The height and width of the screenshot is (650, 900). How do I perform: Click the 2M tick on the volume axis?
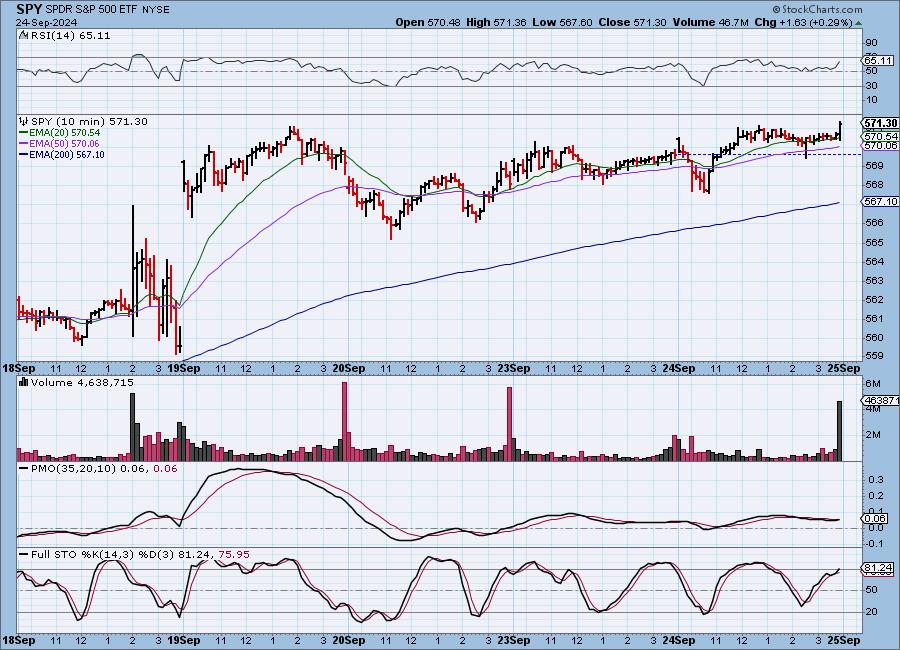873,435
